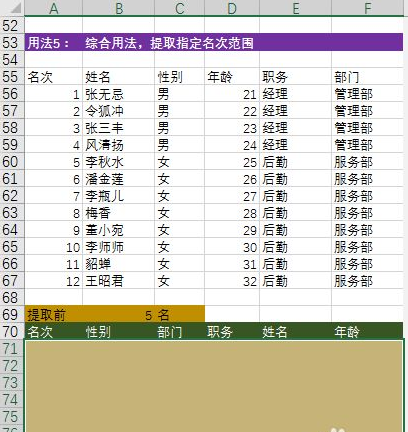Click green header '年龄' in row 70
The height and width of the screenshot is (432, 408).
(368, 331)
